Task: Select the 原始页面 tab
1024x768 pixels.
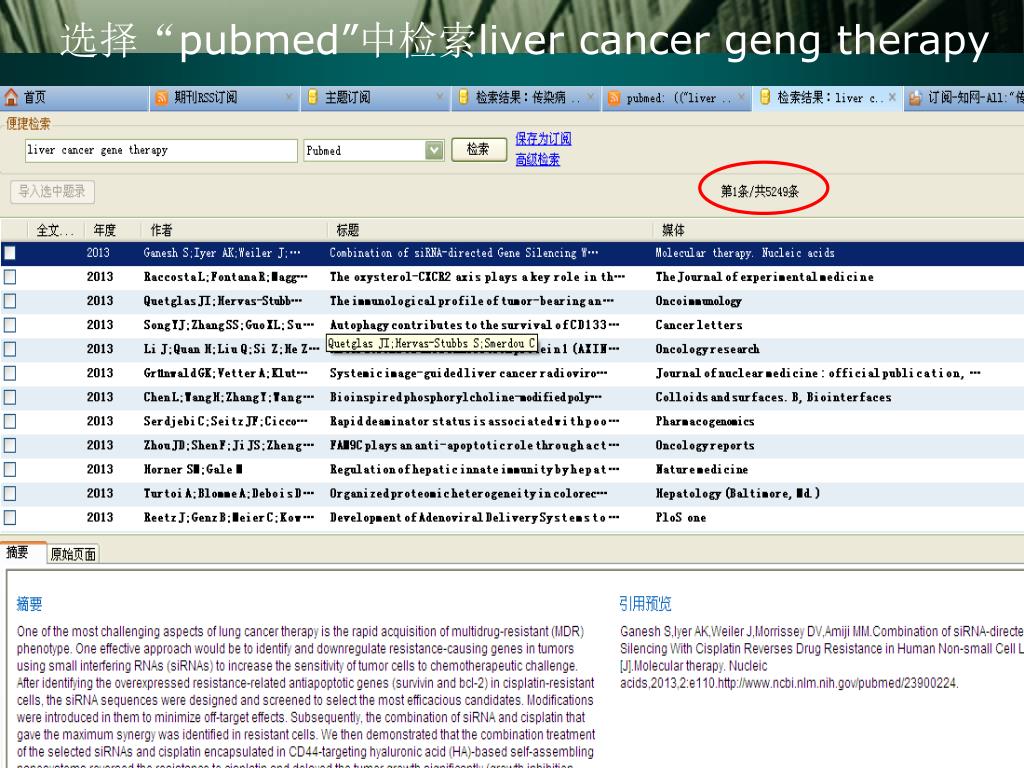Action: click(x=73, y=554)
